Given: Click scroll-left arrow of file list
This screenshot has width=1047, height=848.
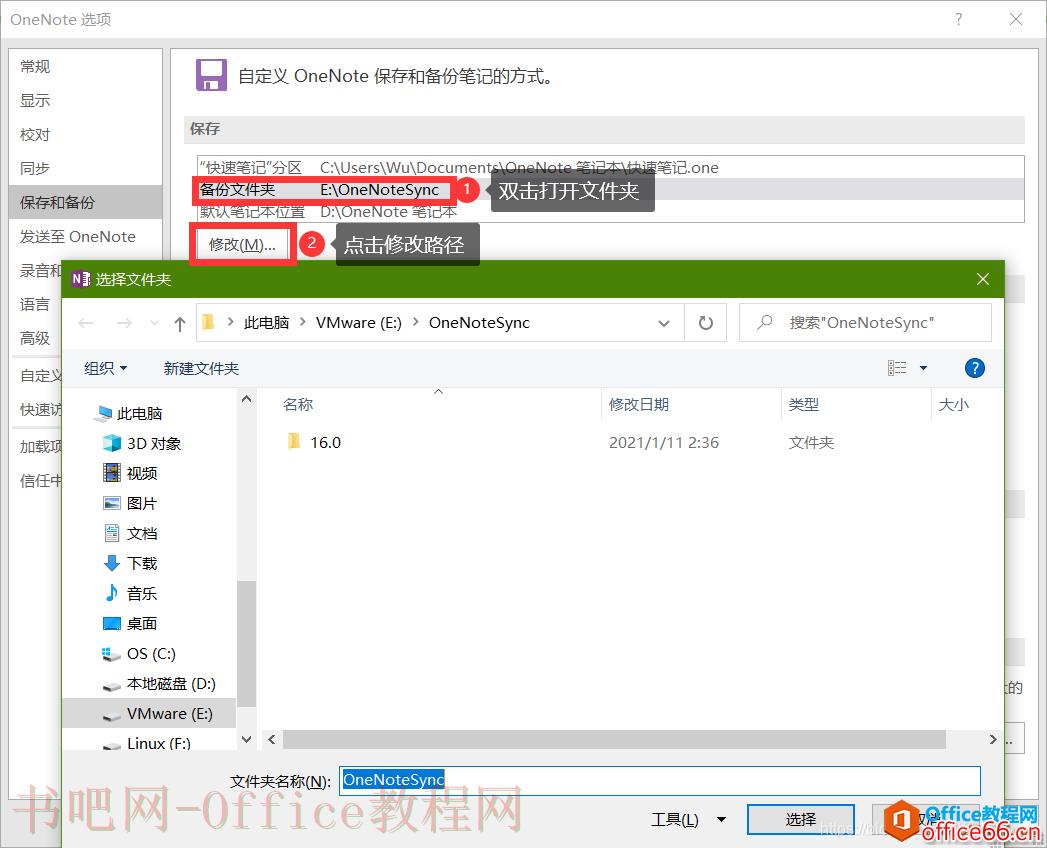Looking at the screenshot, I should (x=272, y=739).
